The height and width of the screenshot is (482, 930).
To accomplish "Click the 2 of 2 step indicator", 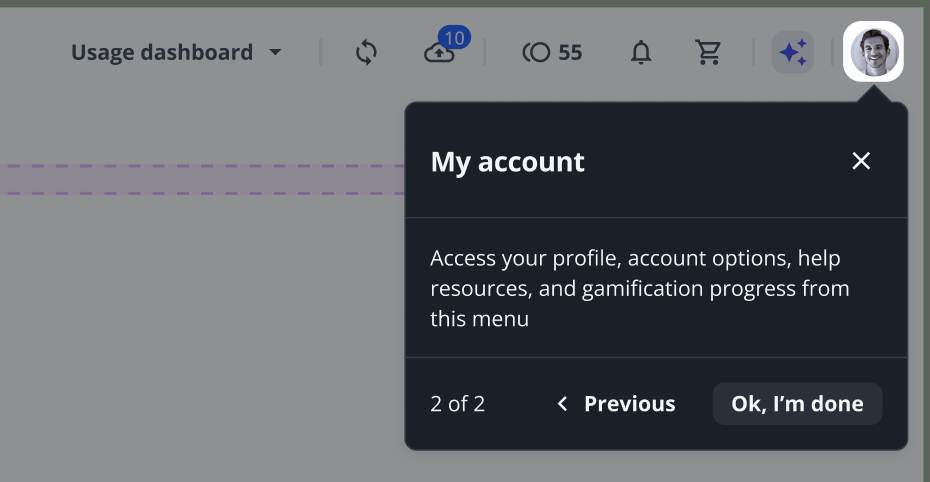I will 457,404.
